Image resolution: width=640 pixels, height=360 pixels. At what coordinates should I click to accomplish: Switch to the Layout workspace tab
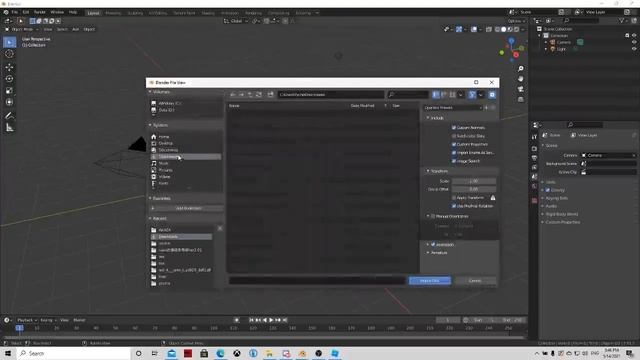click(x=93, y=13)
